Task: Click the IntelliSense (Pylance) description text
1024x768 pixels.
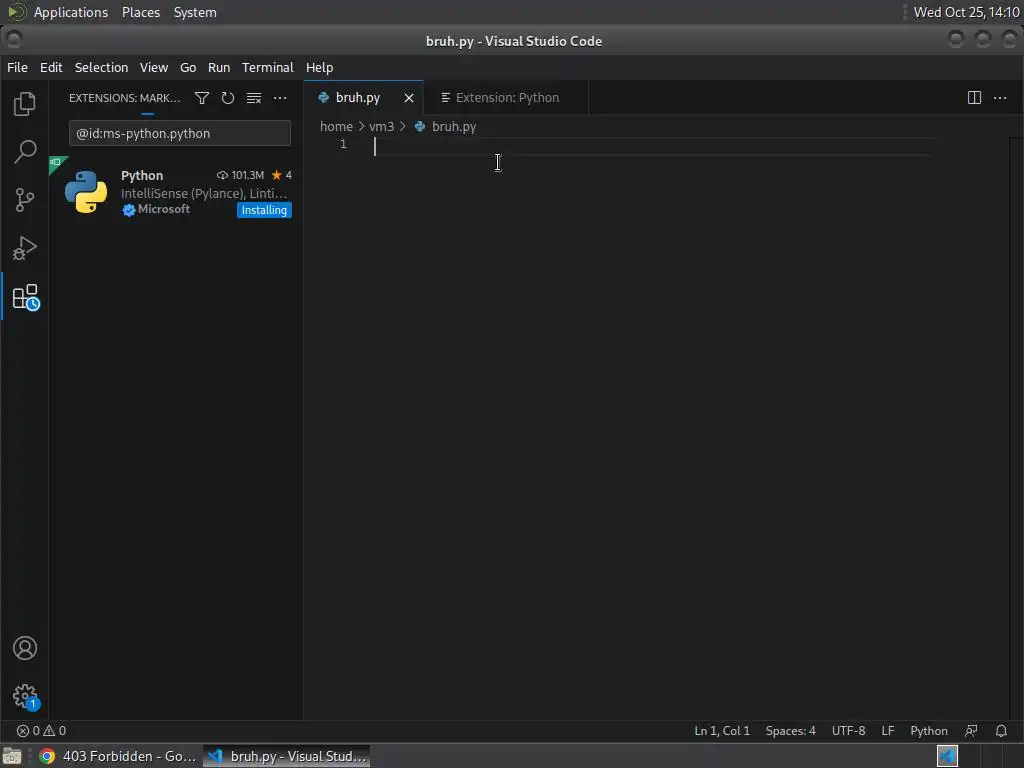Action: (x=204, y=193)
